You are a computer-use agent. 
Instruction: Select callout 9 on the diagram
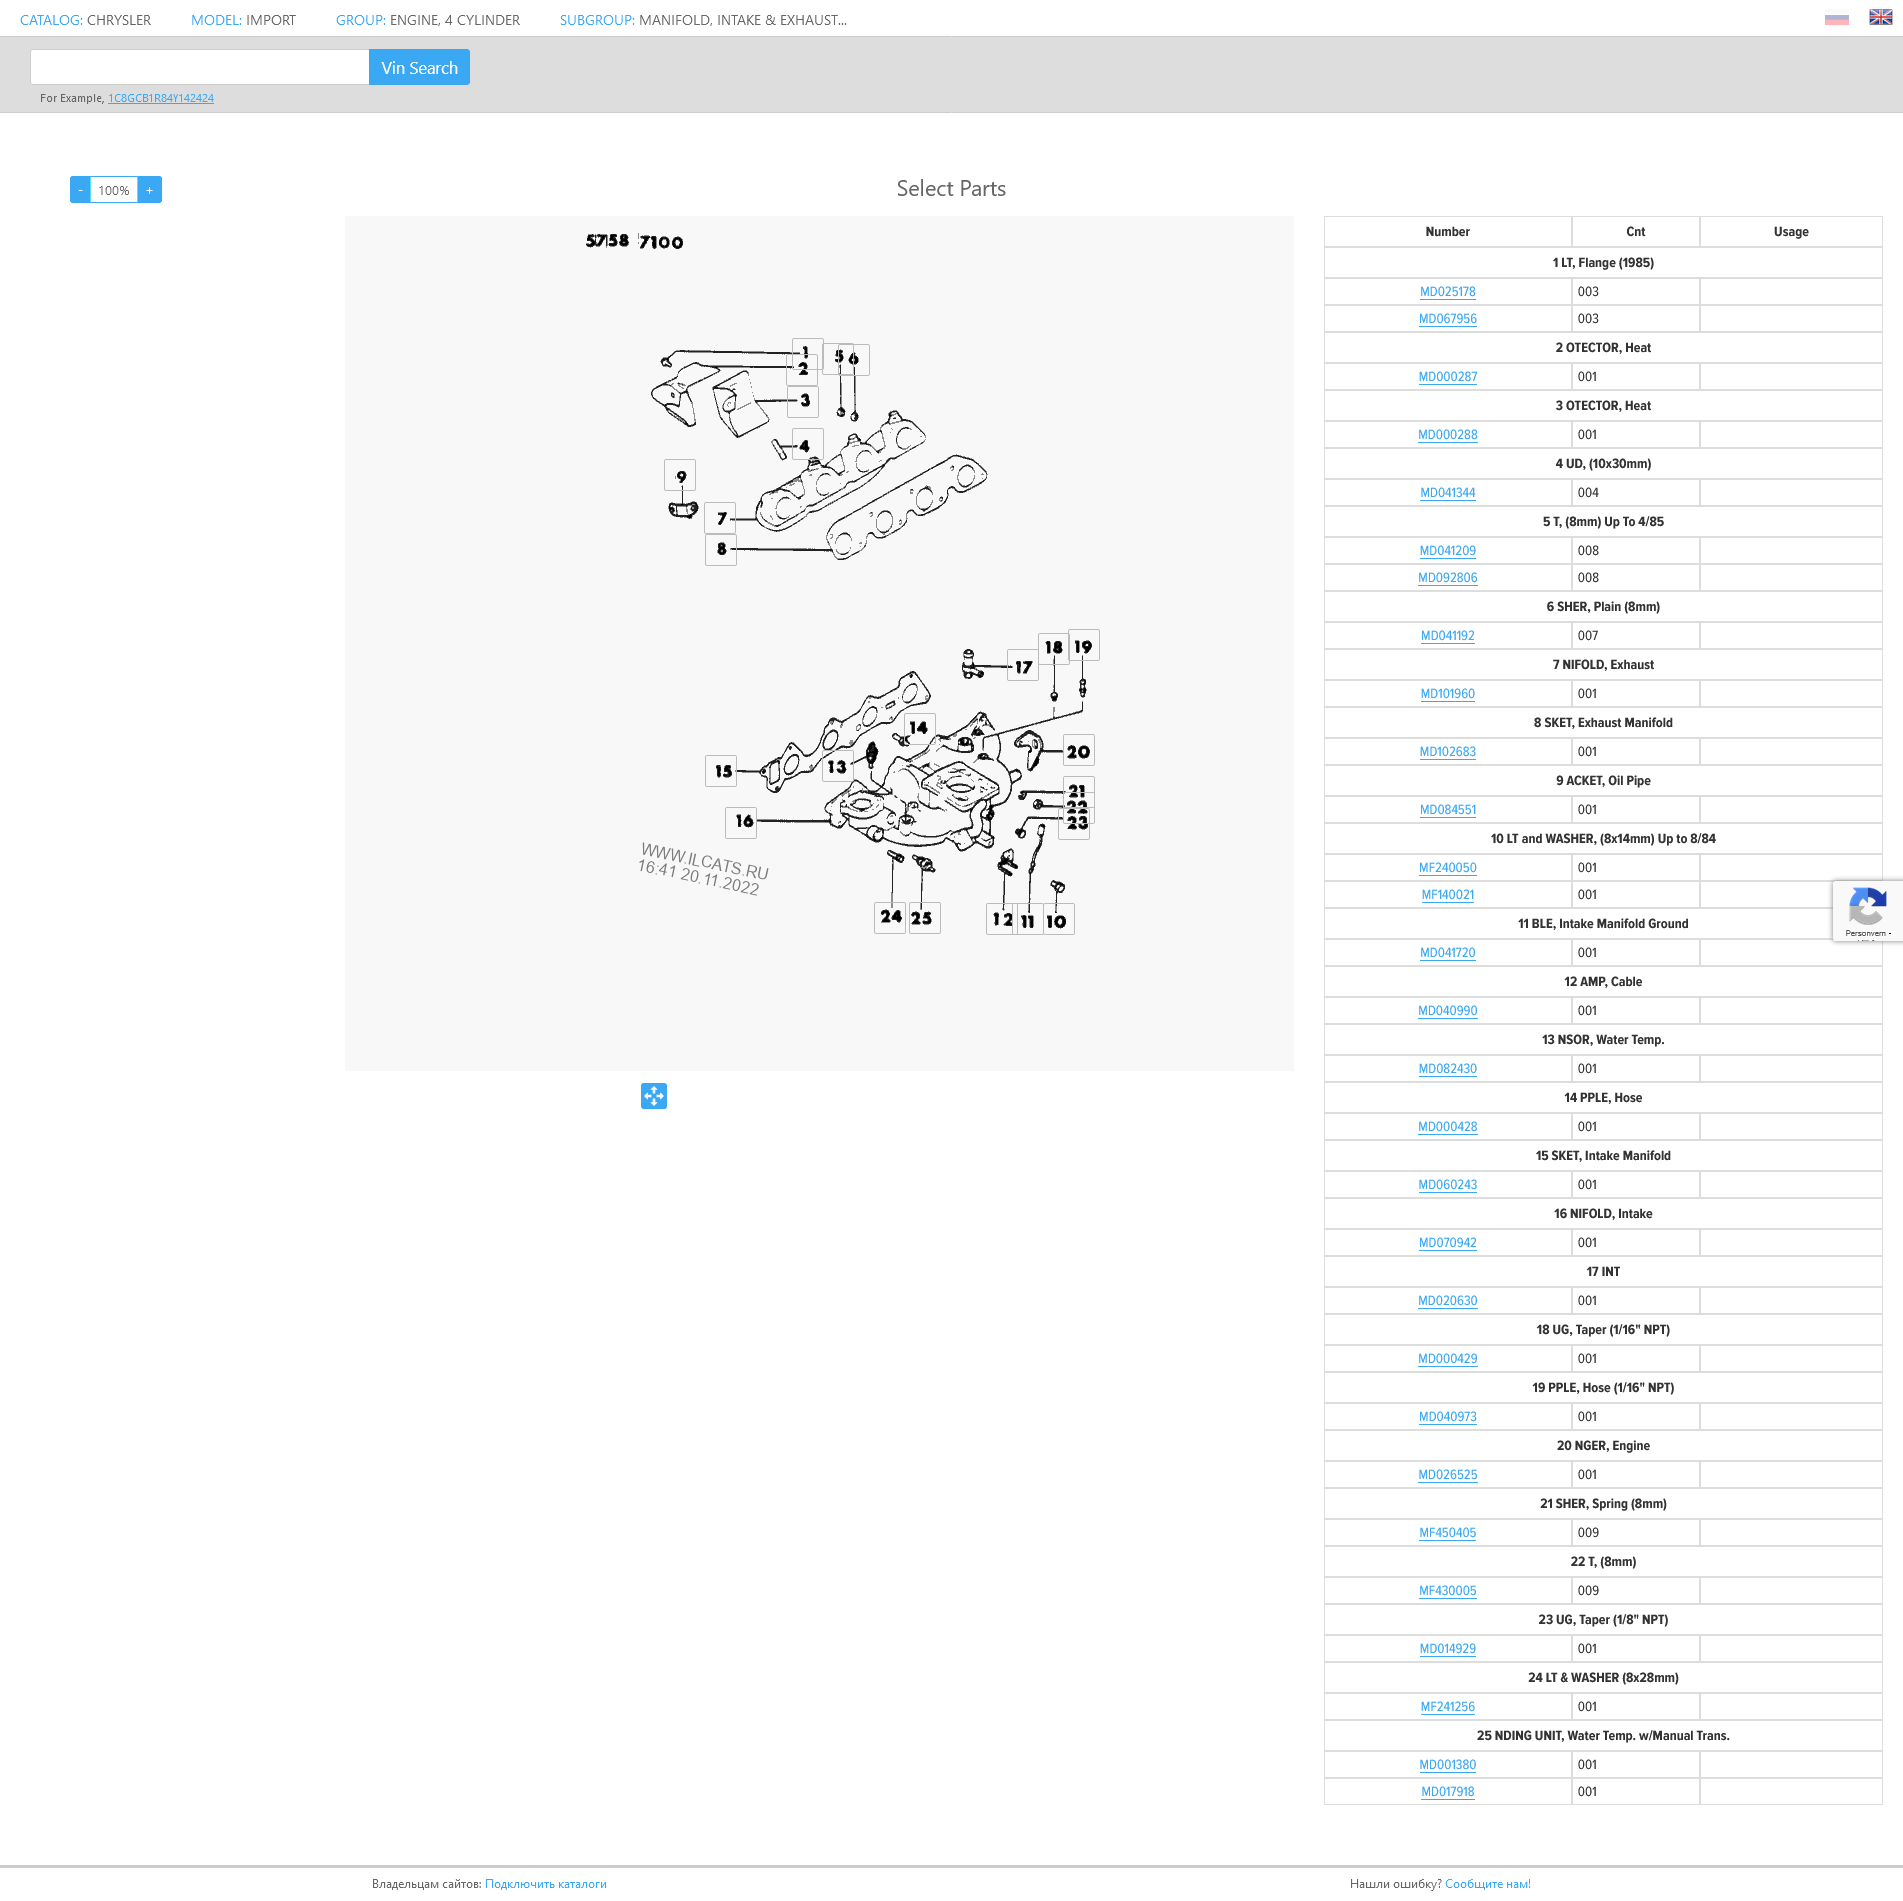tap(681, 476)
